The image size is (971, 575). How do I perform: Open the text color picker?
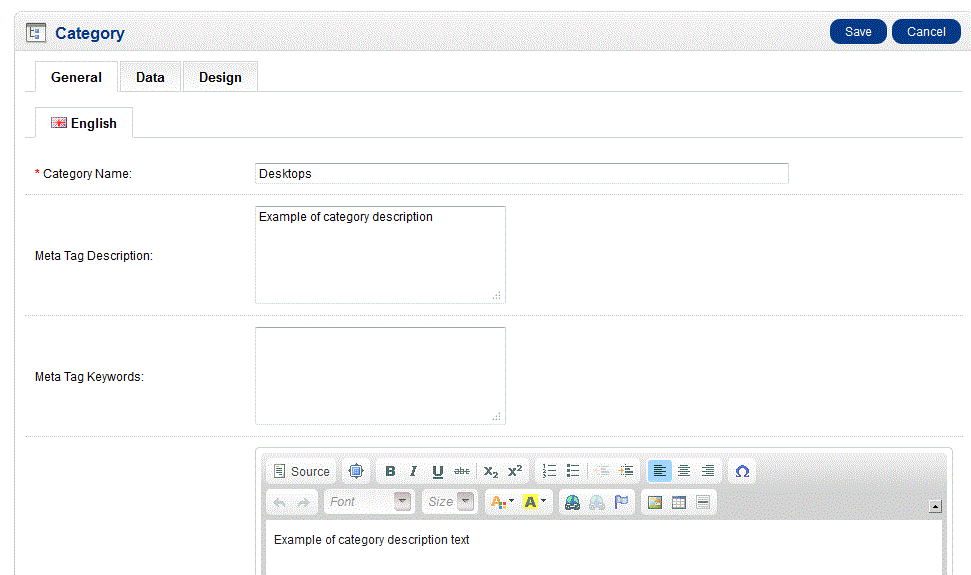[x=502, y=502]
